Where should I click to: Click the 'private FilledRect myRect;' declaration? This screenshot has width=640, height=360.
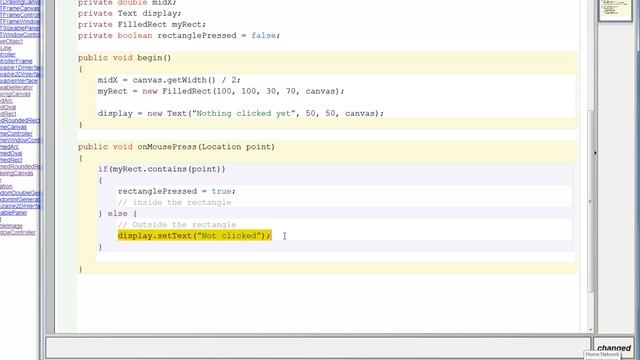click(x=142, y=24)
